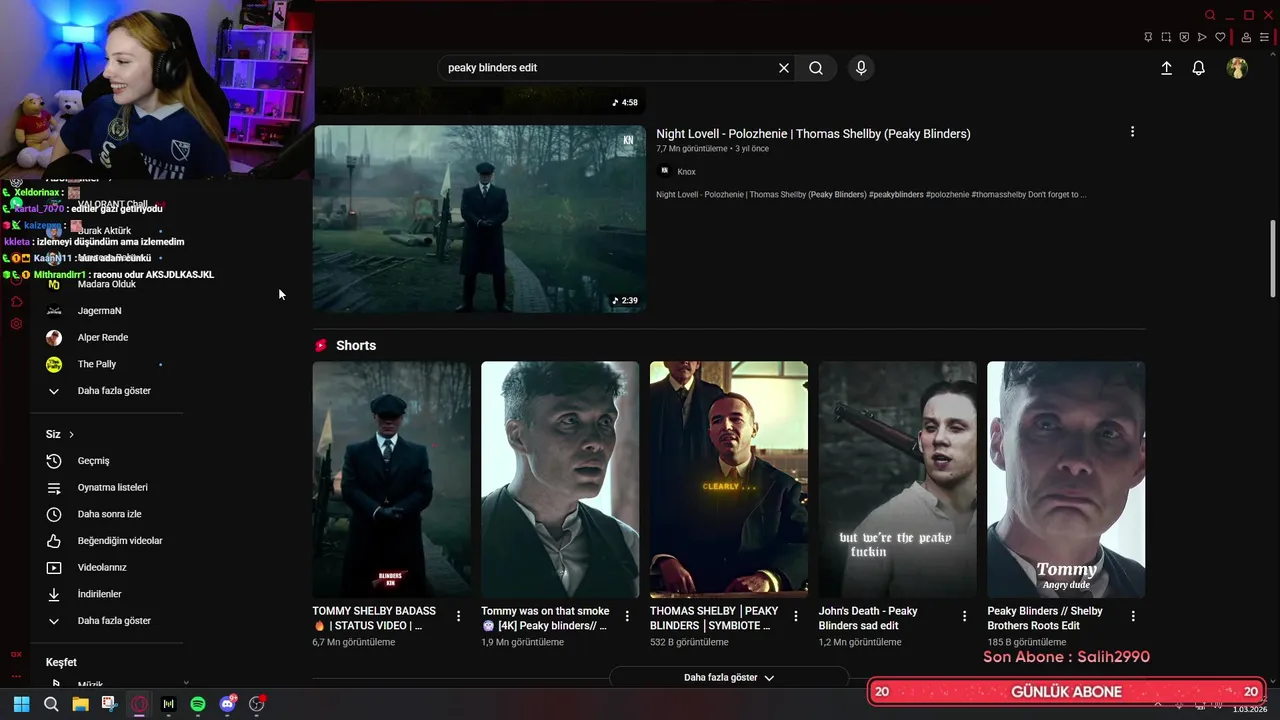1280x720 pixels.
Task: Open JagermaN subscription channel
Action: (106, 311)
